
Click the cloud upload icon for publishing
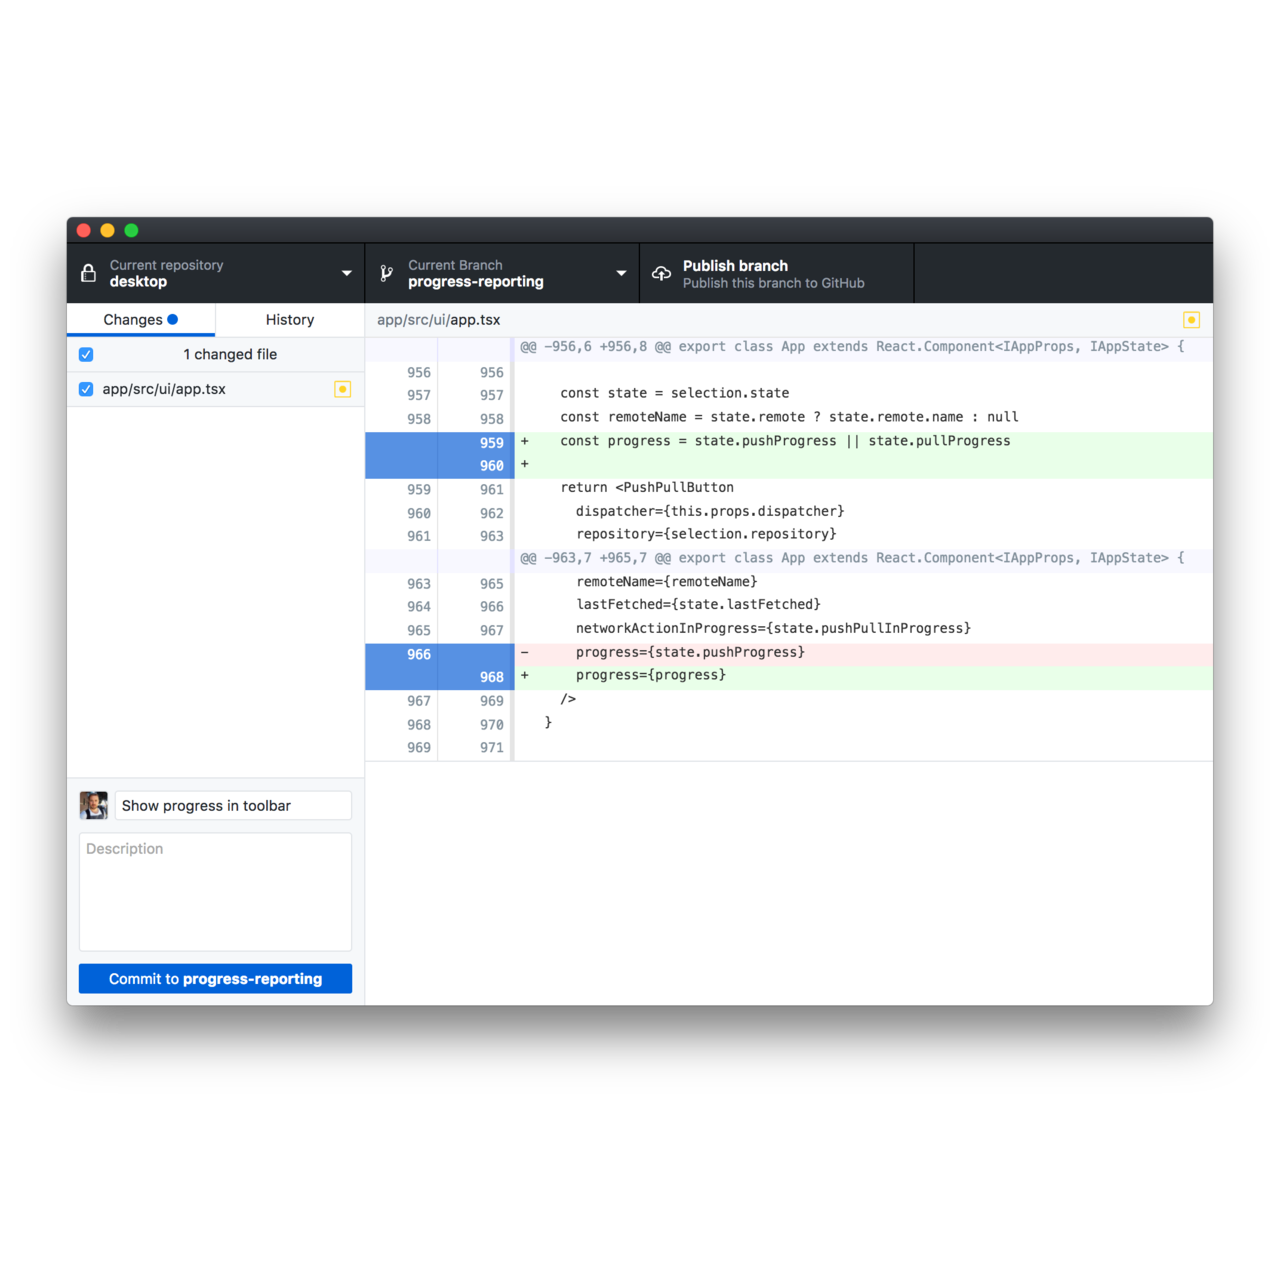tap(661, 273)
